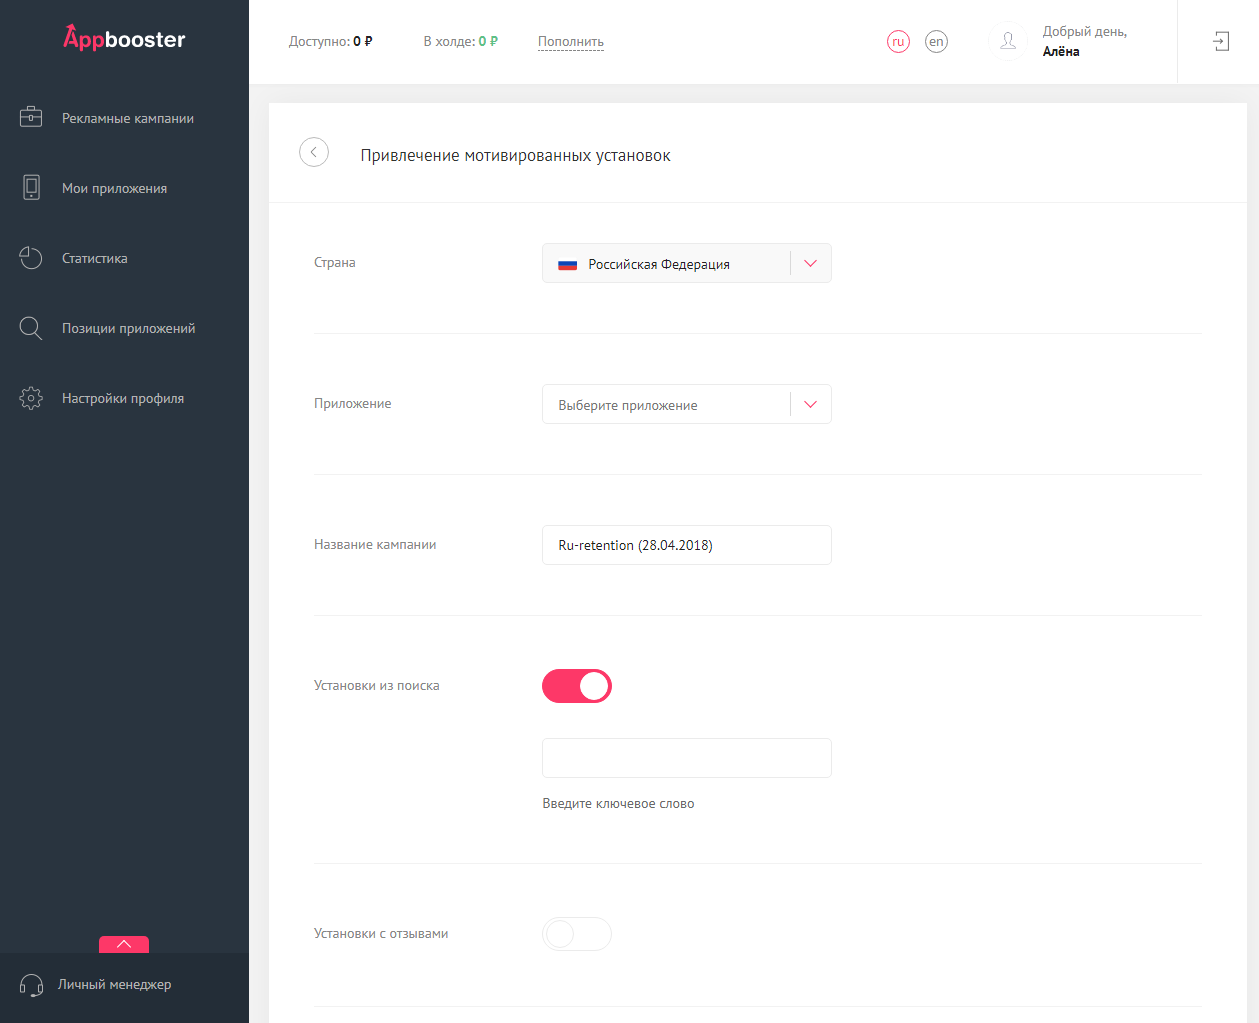Switch interface language to en
The image size is (1259, 1023).
(936, 41)
